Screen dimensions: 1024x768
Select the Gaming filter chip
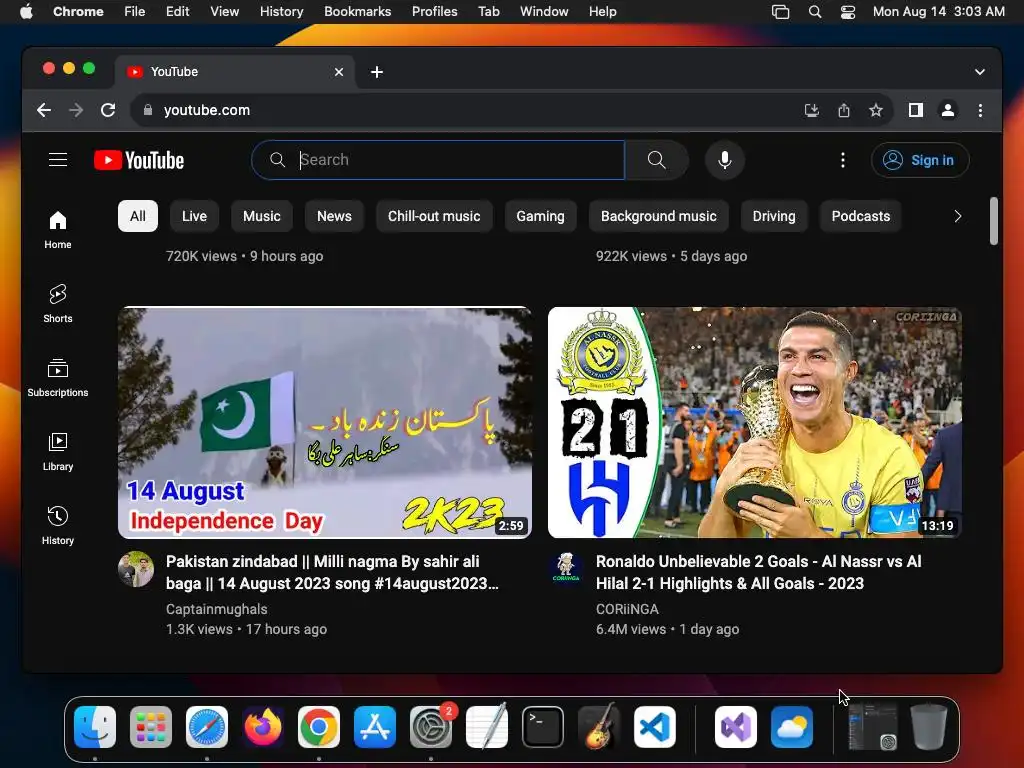click(x=541, y=216)
